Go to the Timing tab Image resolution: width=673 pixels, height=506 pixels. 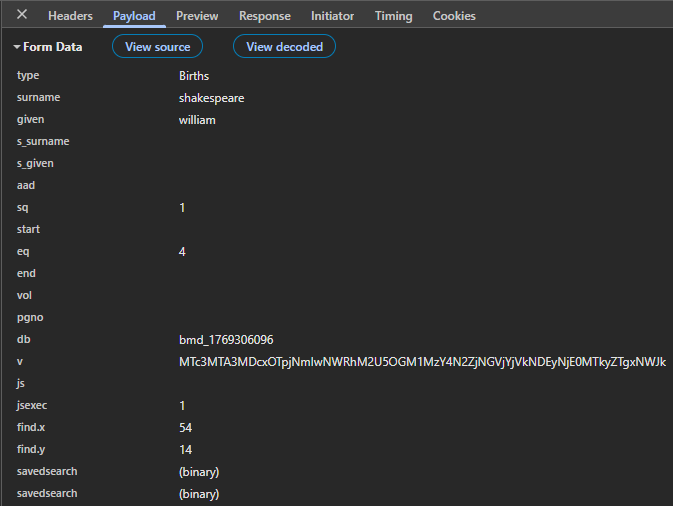click(x=393, y=16)
